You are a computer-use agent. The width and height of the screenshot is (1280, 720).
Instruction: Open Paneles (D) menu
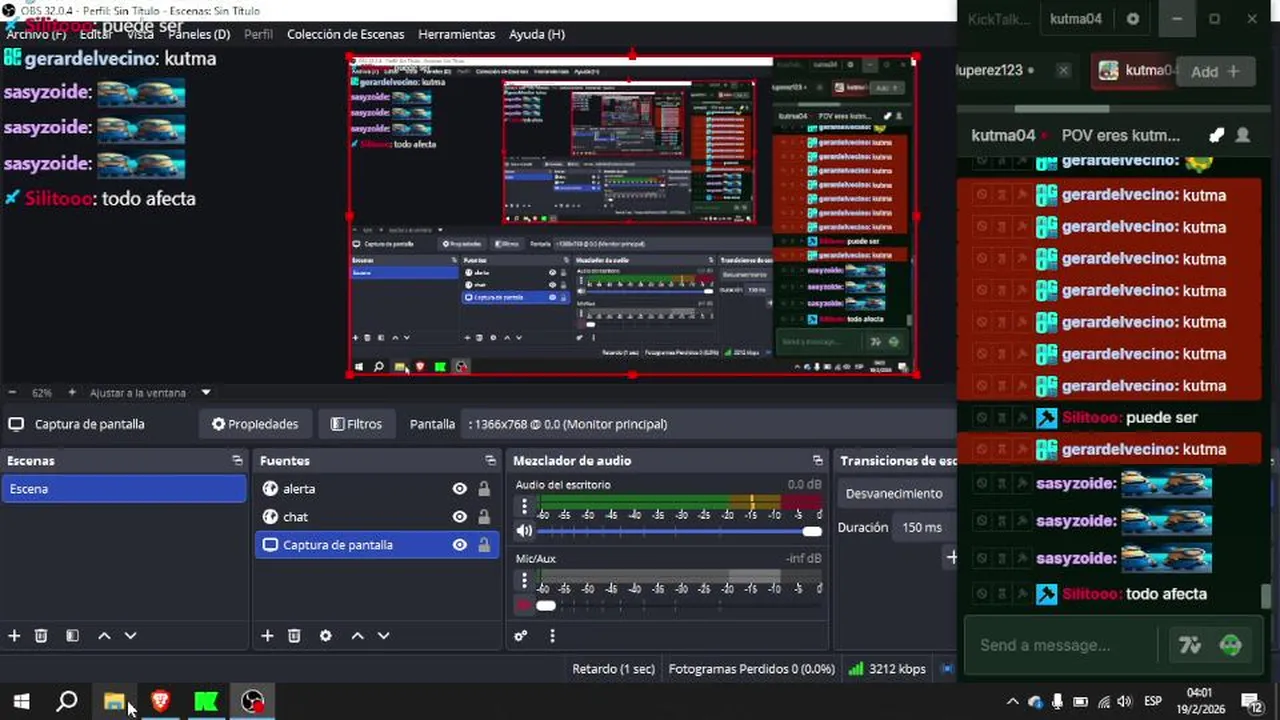click(x=199, y=34)
